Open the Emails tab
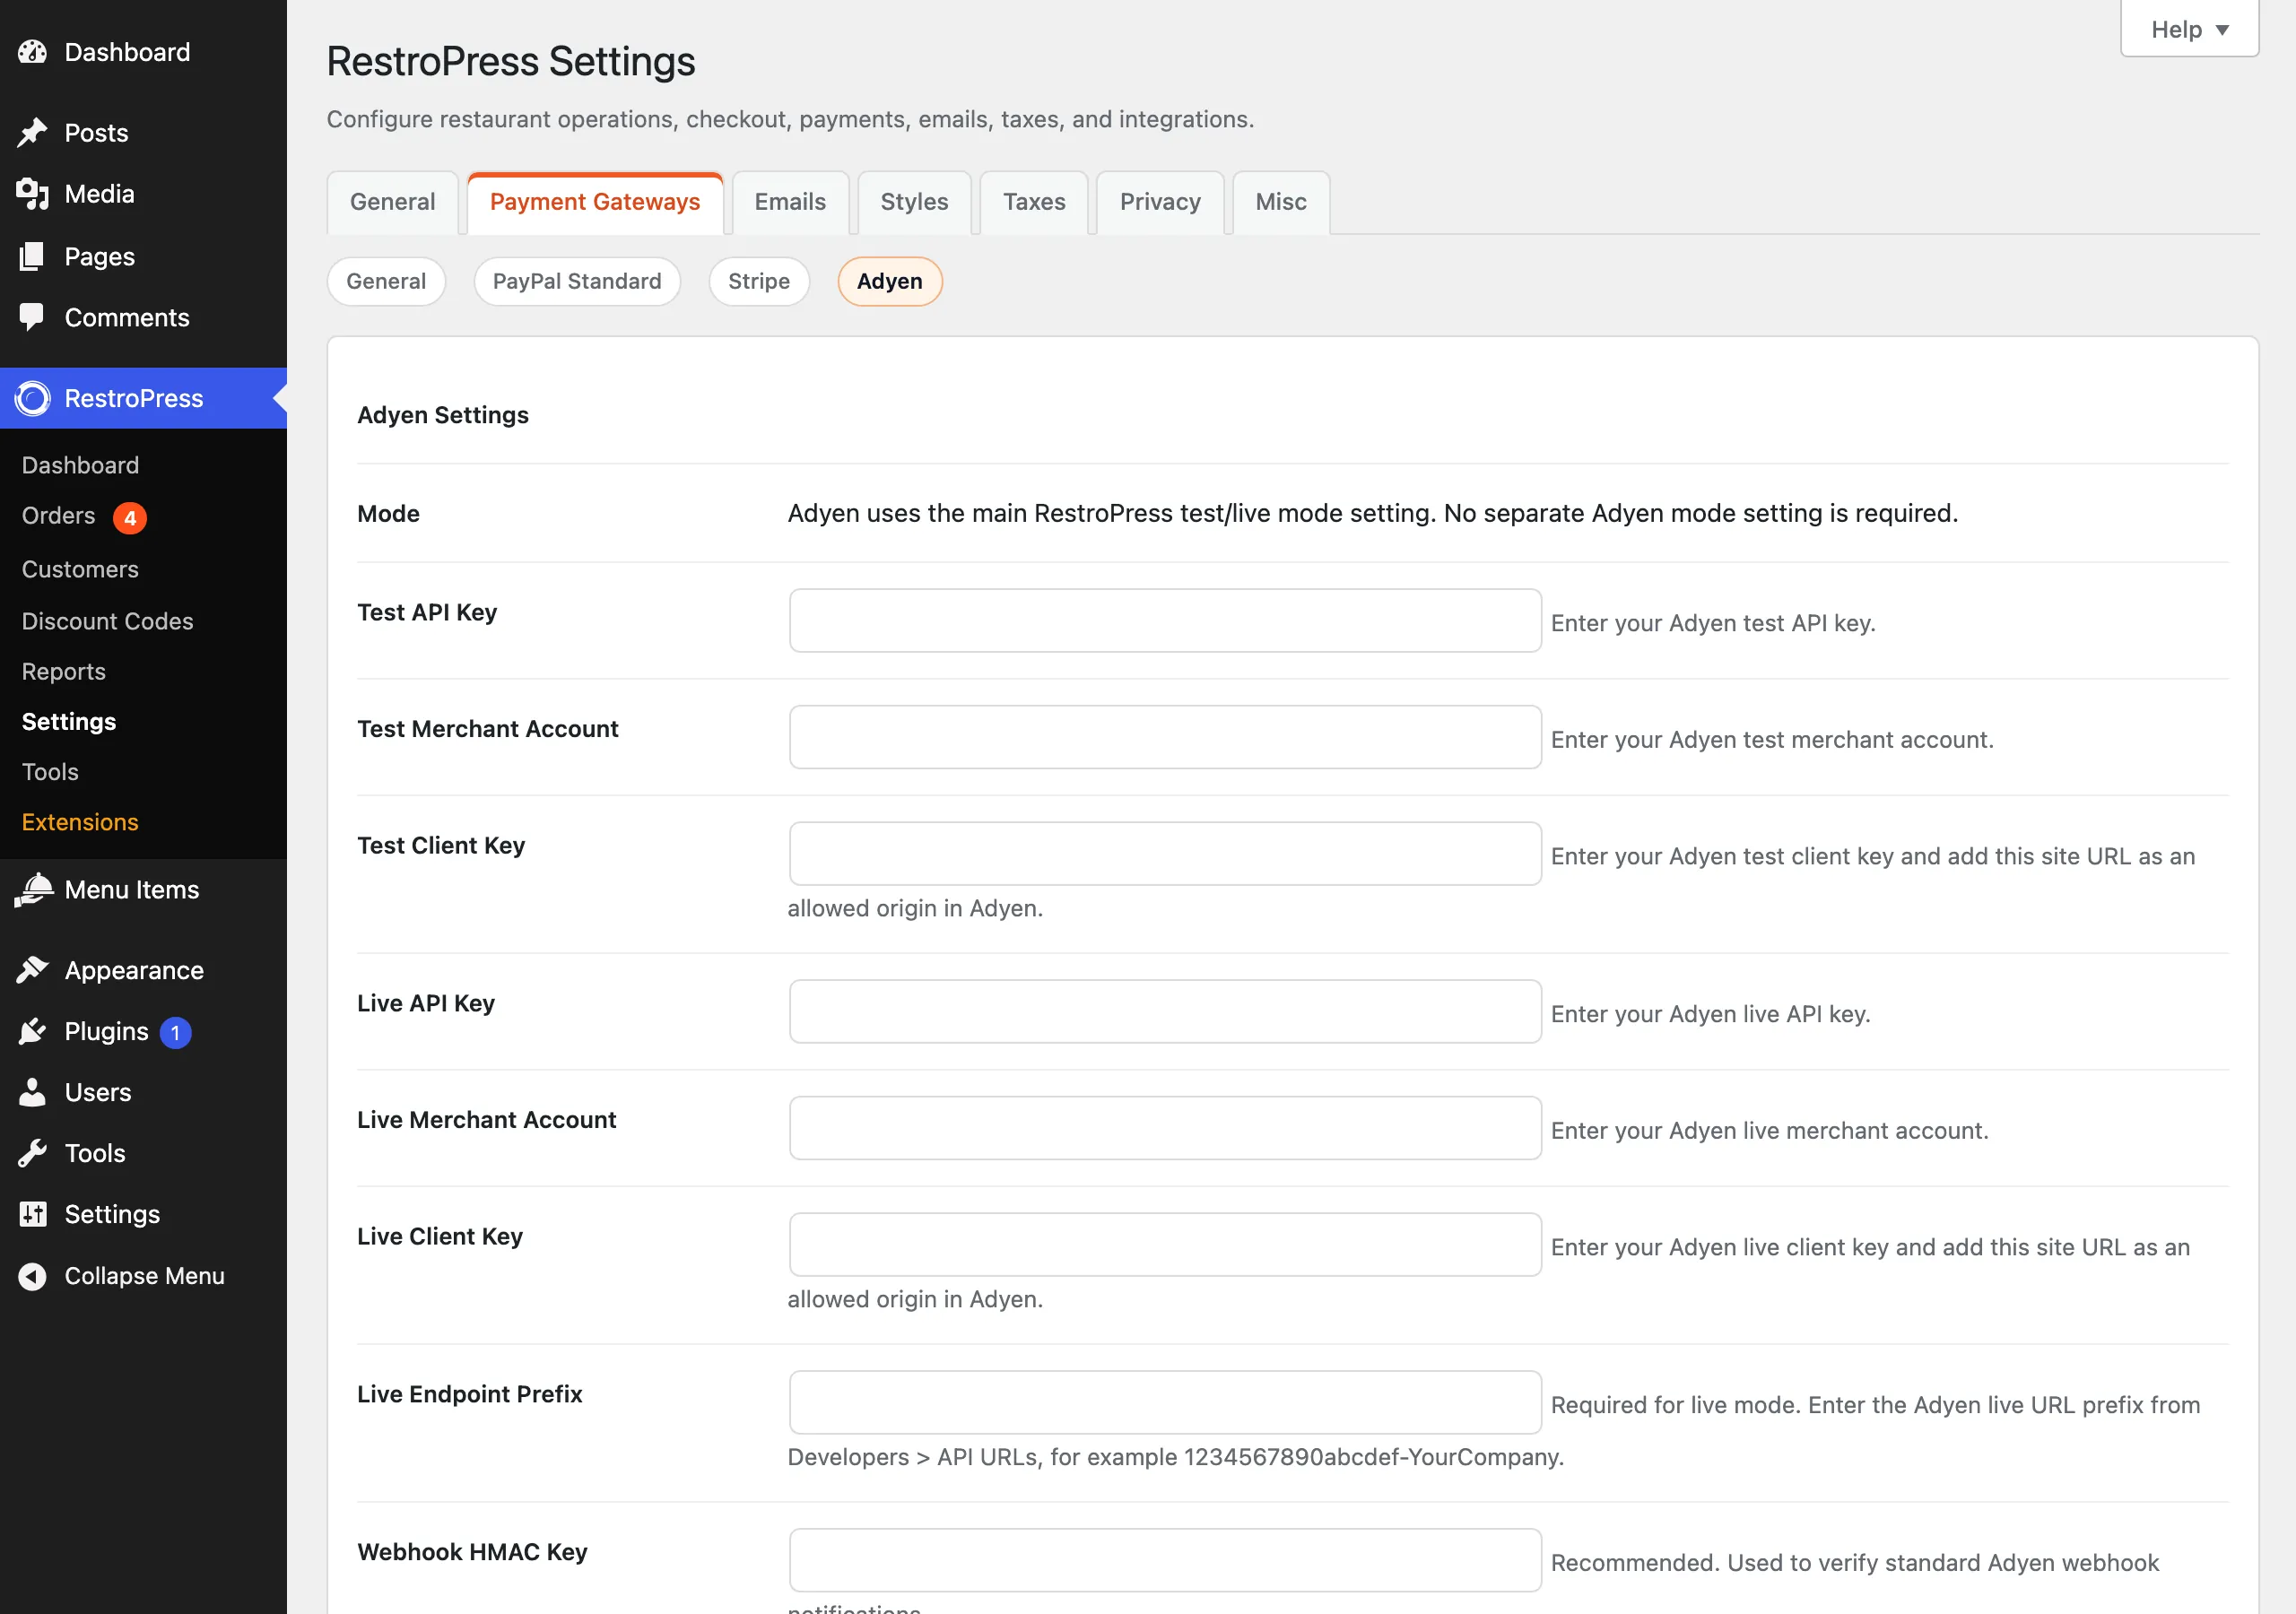 [x=790, y=202]
